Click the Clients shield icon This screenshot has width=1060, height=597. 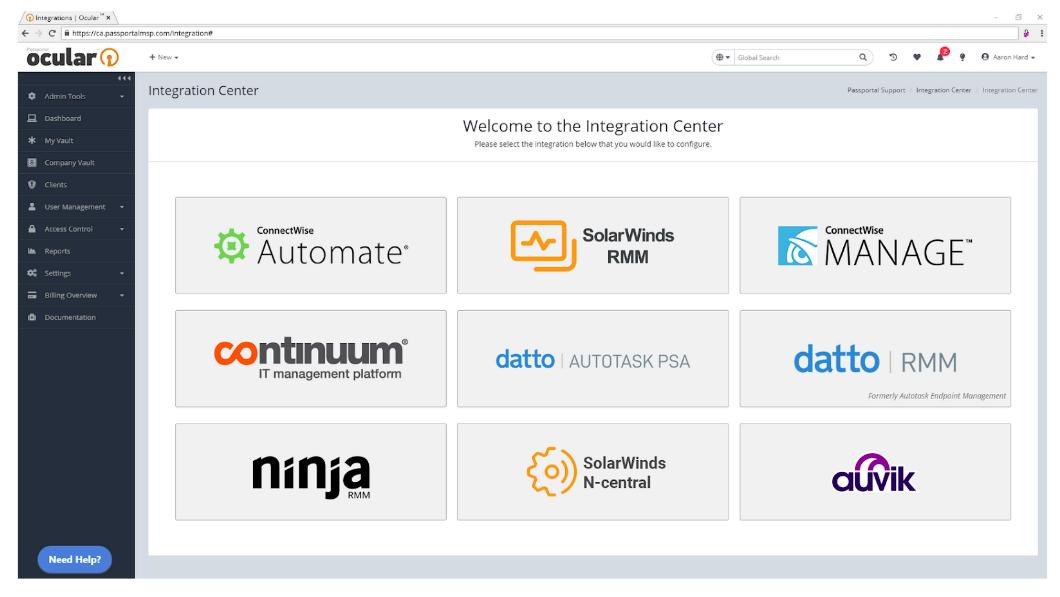pos(32,185)
